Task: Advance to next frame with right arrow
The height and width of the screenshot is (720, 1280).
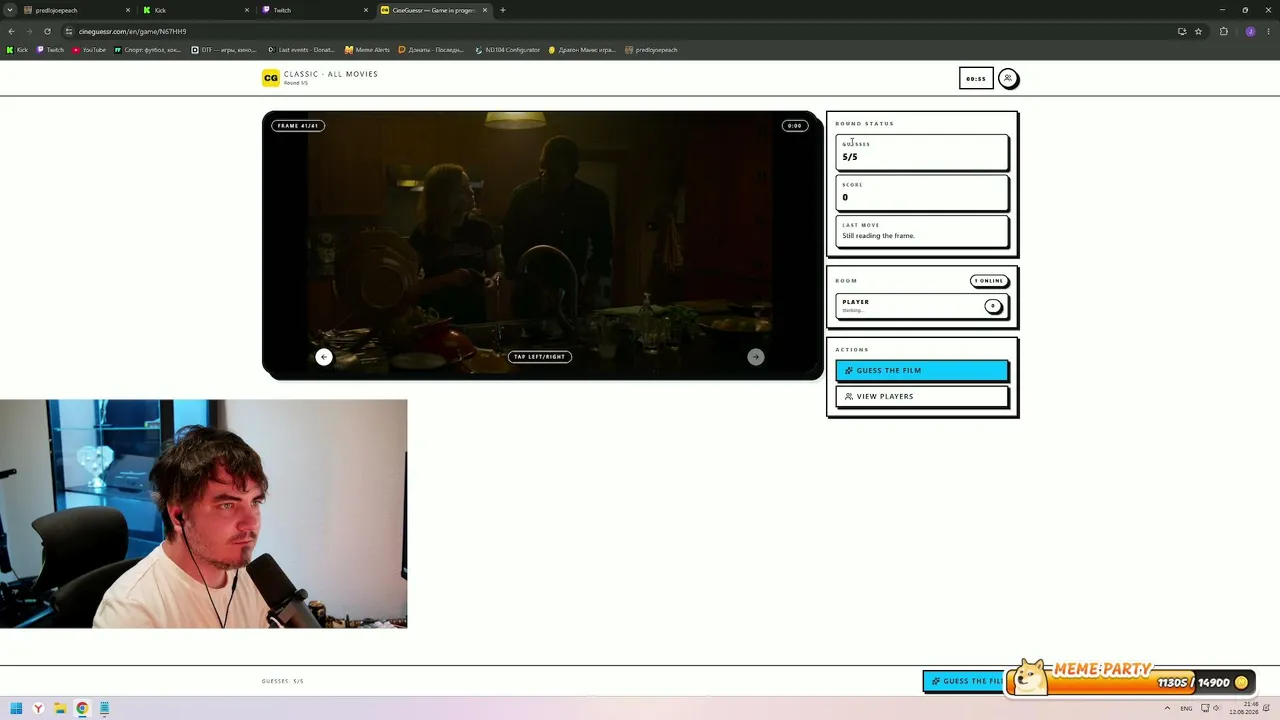Action: [x=756, y=357]
